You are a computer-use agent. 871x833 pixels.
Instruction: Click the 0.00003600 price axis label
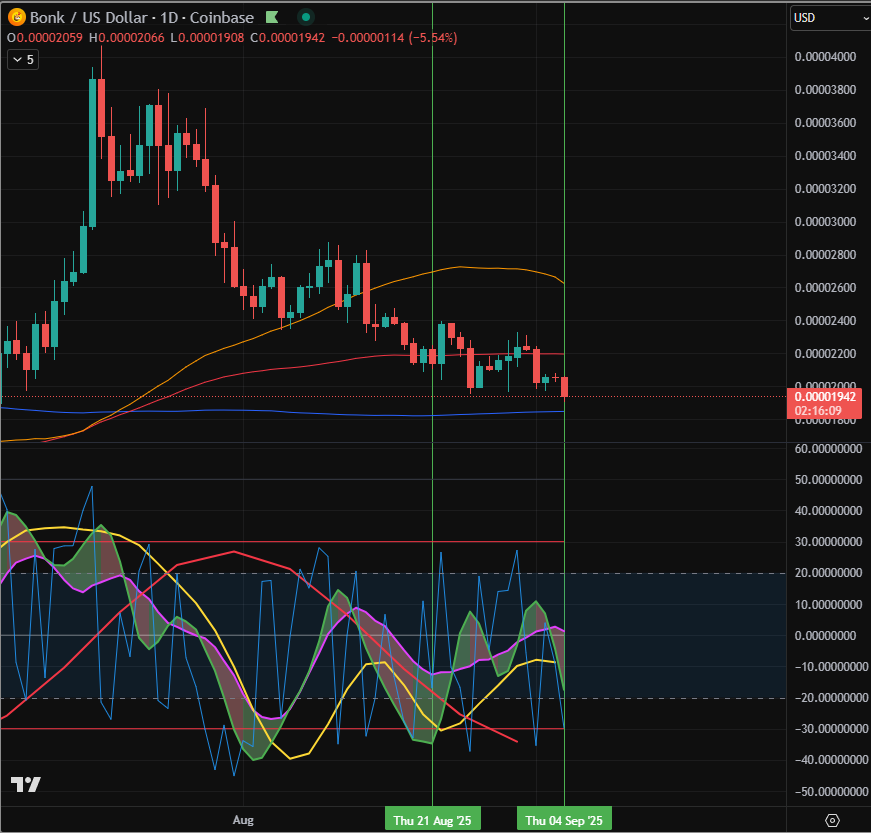(825, 123)
